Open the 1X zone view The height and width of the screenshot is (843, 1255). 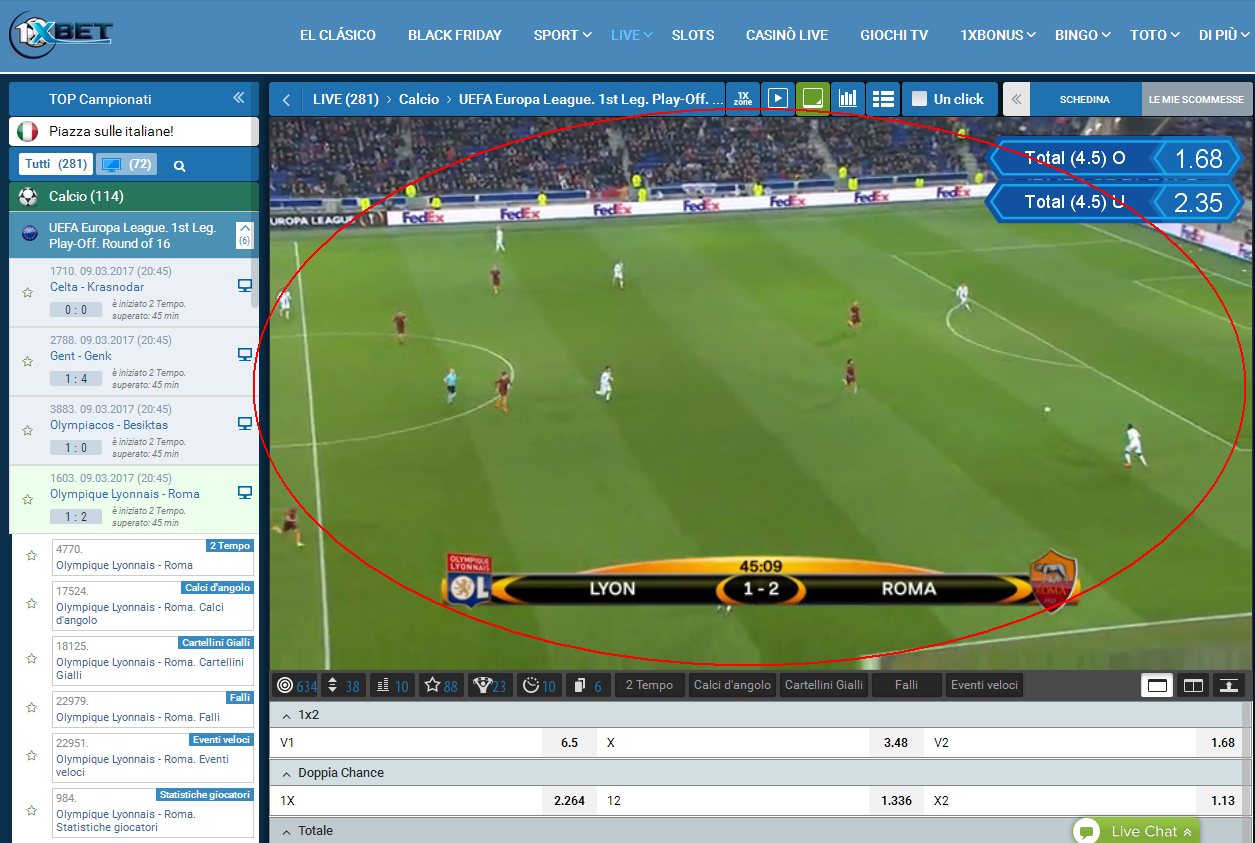(x=743, y=99)
